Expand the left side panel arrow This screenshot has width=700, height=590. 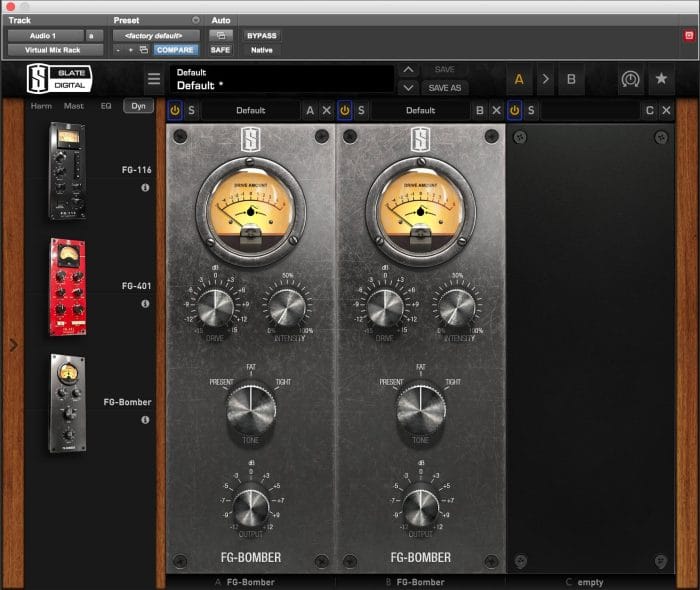point(13,345)
